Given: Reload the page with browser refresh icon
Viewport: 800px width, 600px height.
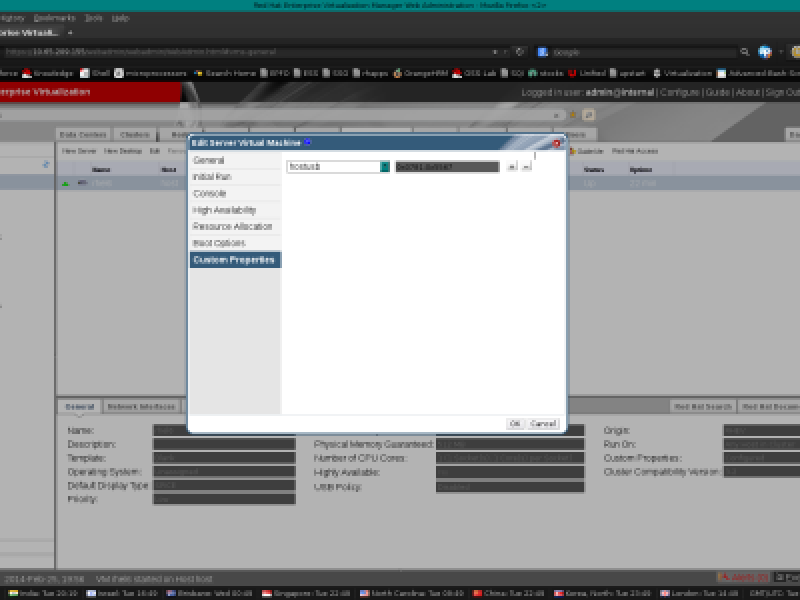Looking at the screenshot, I should coord(520,52).
